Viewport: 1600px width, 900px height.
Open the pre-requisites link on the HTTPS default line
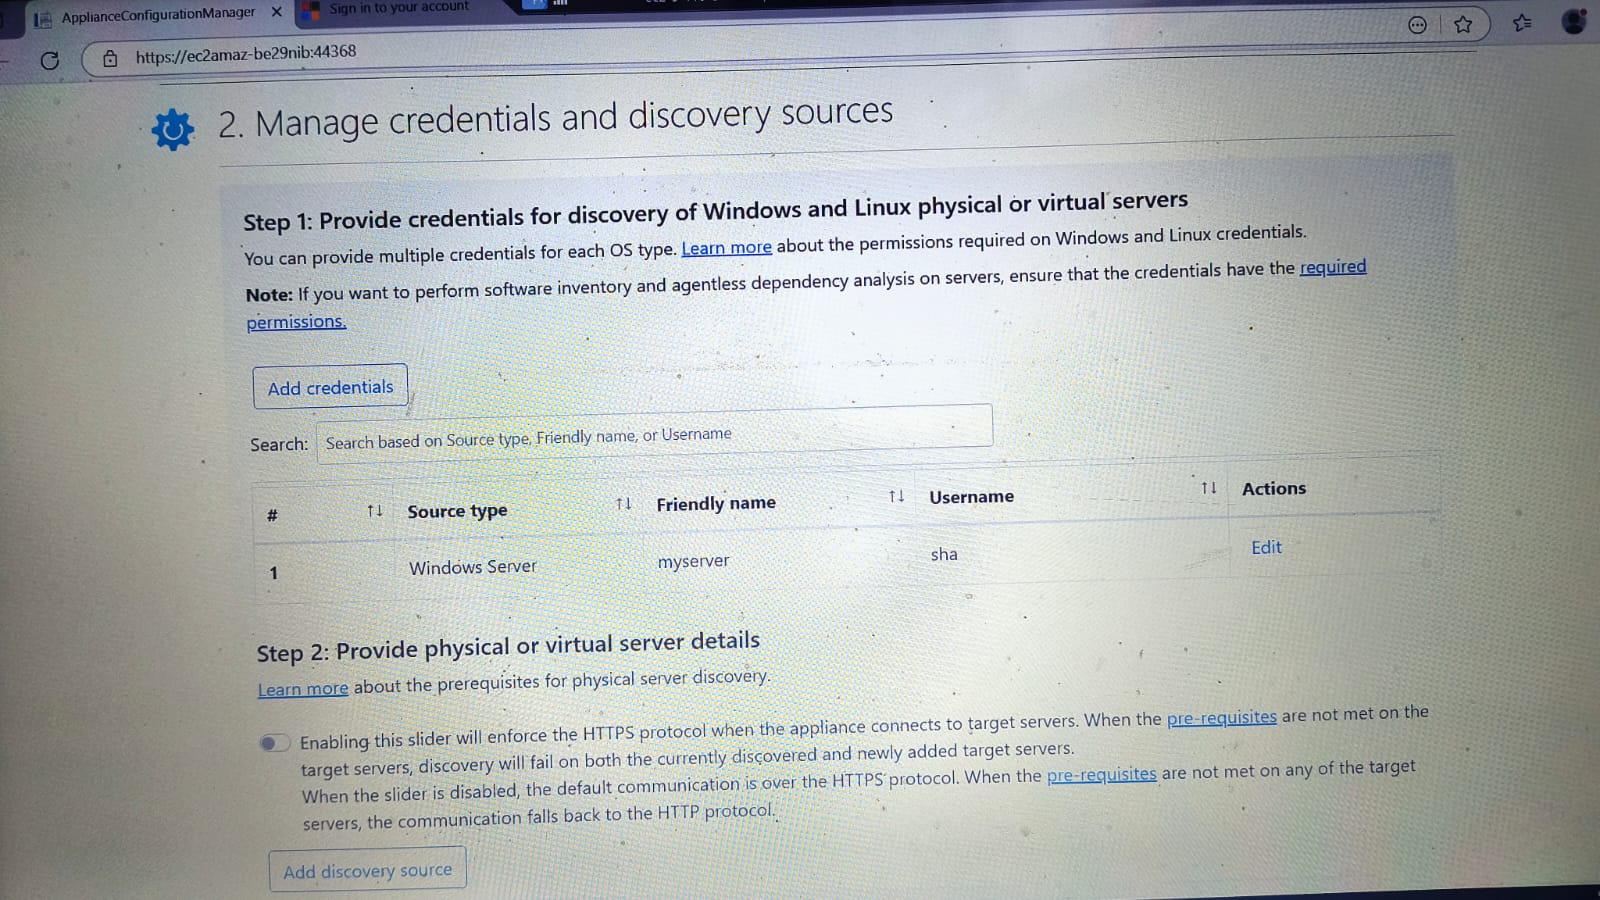pyautogui.click(x=1101, y=774)
